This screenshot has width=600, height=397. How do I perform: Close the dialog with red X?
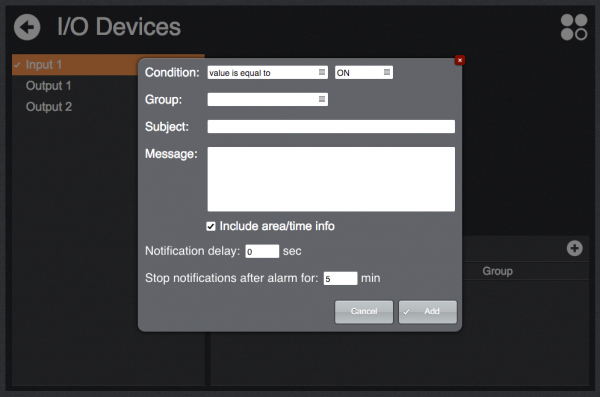point(460,60)
